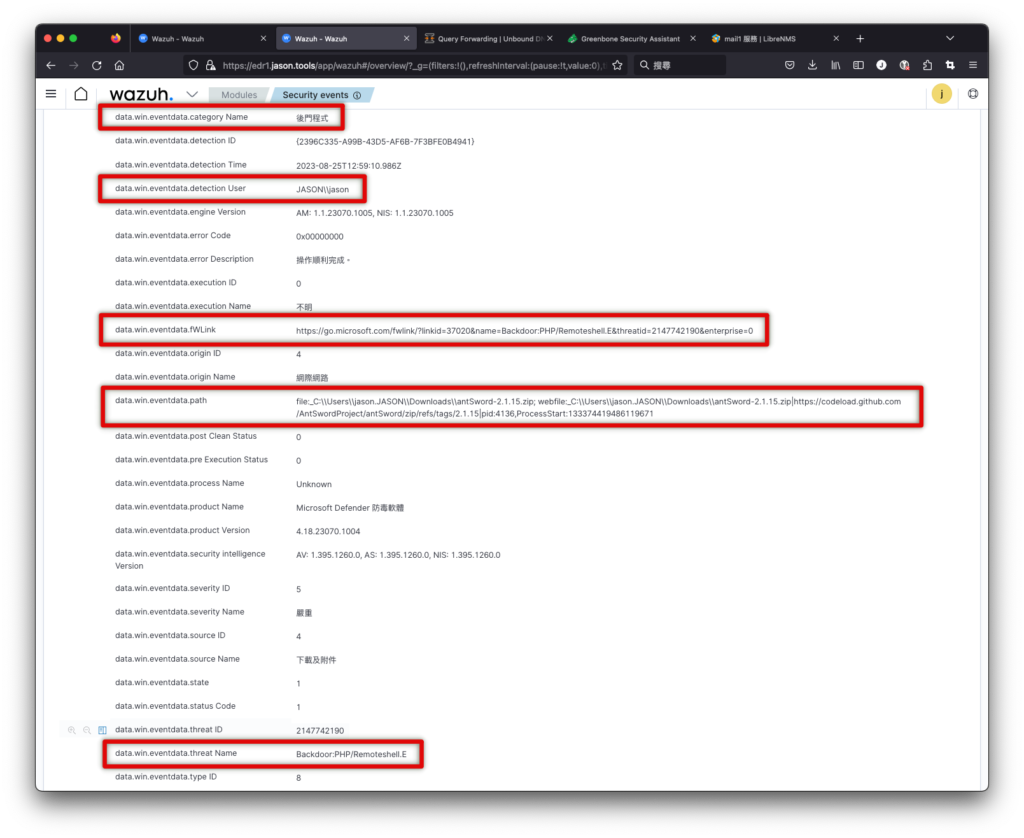Open the Firefox extensions puzzle icon
This screenshot has width=1024, height=838.
(927, 65)
